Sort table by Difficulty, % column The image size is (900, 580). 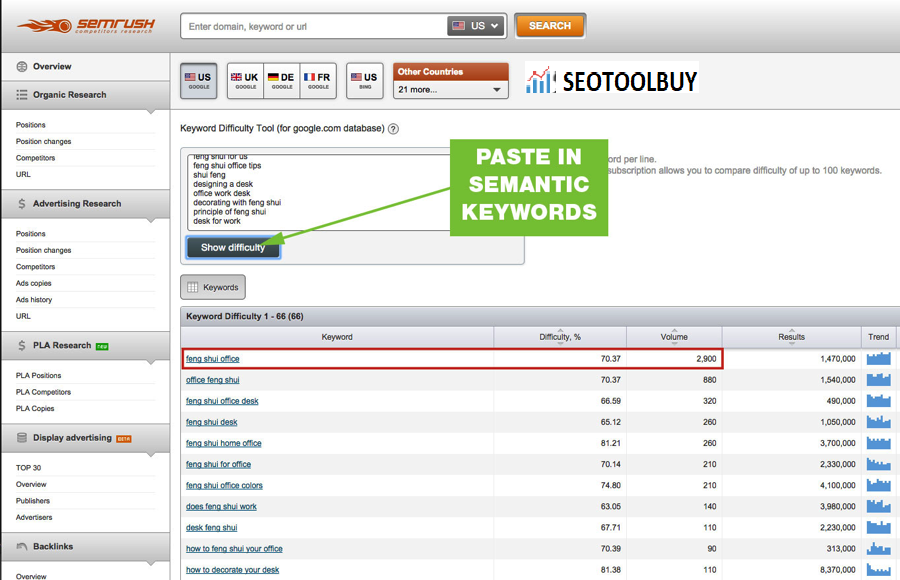560,337
